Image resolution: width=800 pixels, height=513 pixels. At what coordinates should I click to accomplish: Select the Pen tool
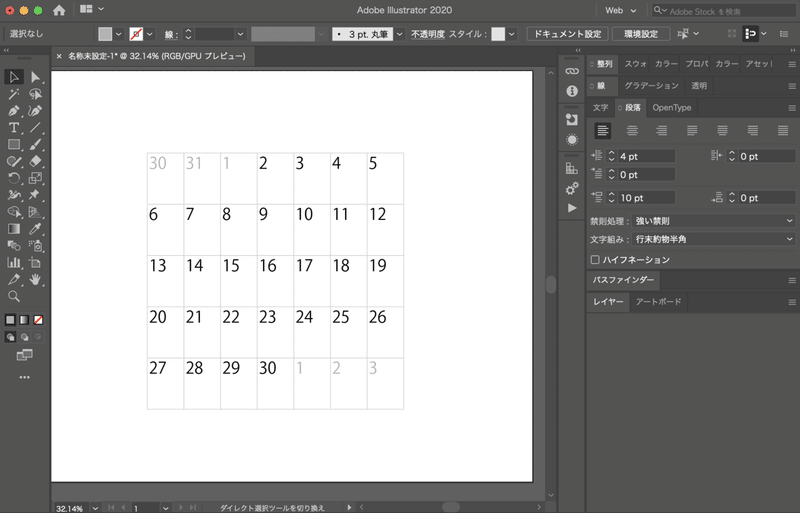[x=14, y=111]
